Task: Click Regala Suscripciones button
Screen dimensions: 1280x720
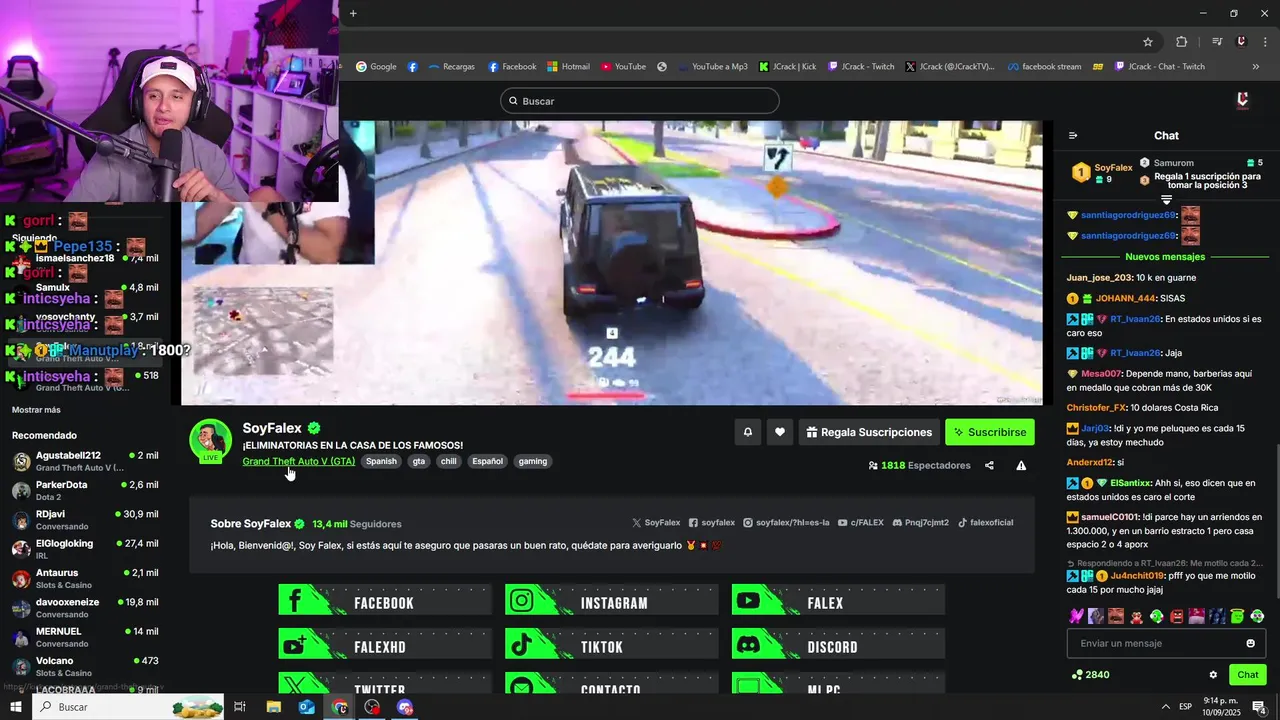Action: 868,432
